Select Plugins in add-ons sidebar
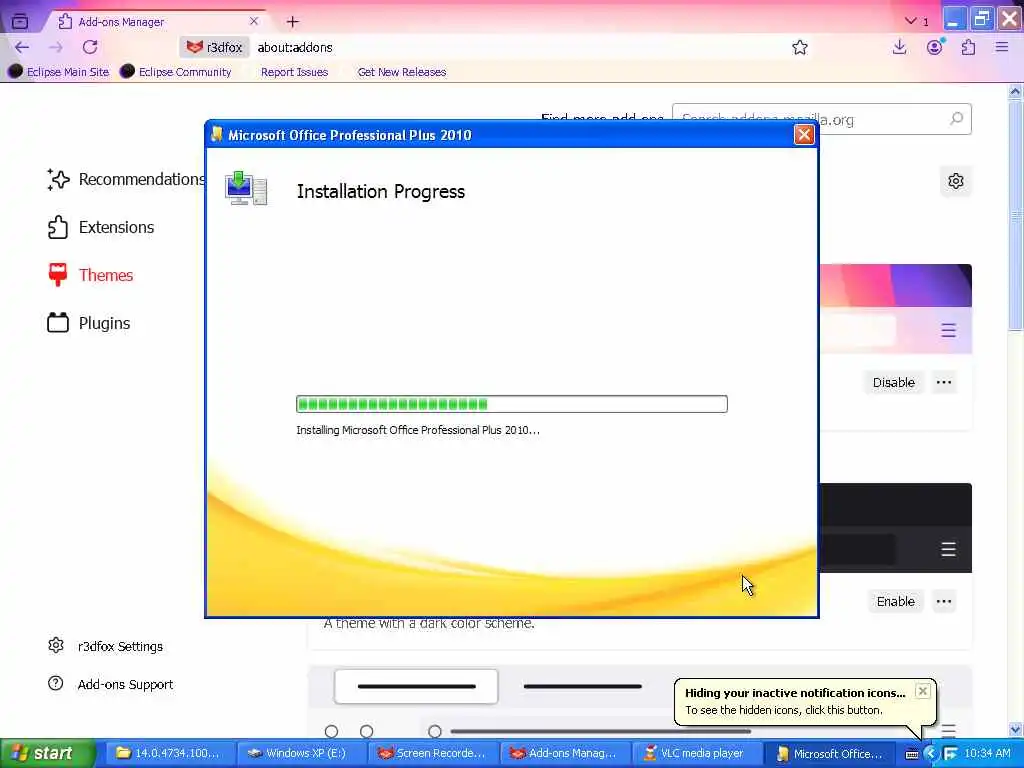The image size is (1024, 768). coord(88,323)
